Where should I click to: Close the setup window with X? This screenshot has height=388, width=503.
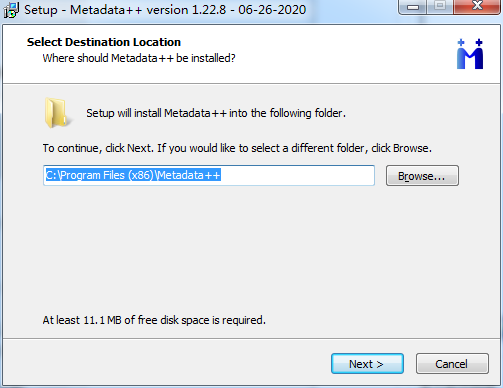coord(477,7)
